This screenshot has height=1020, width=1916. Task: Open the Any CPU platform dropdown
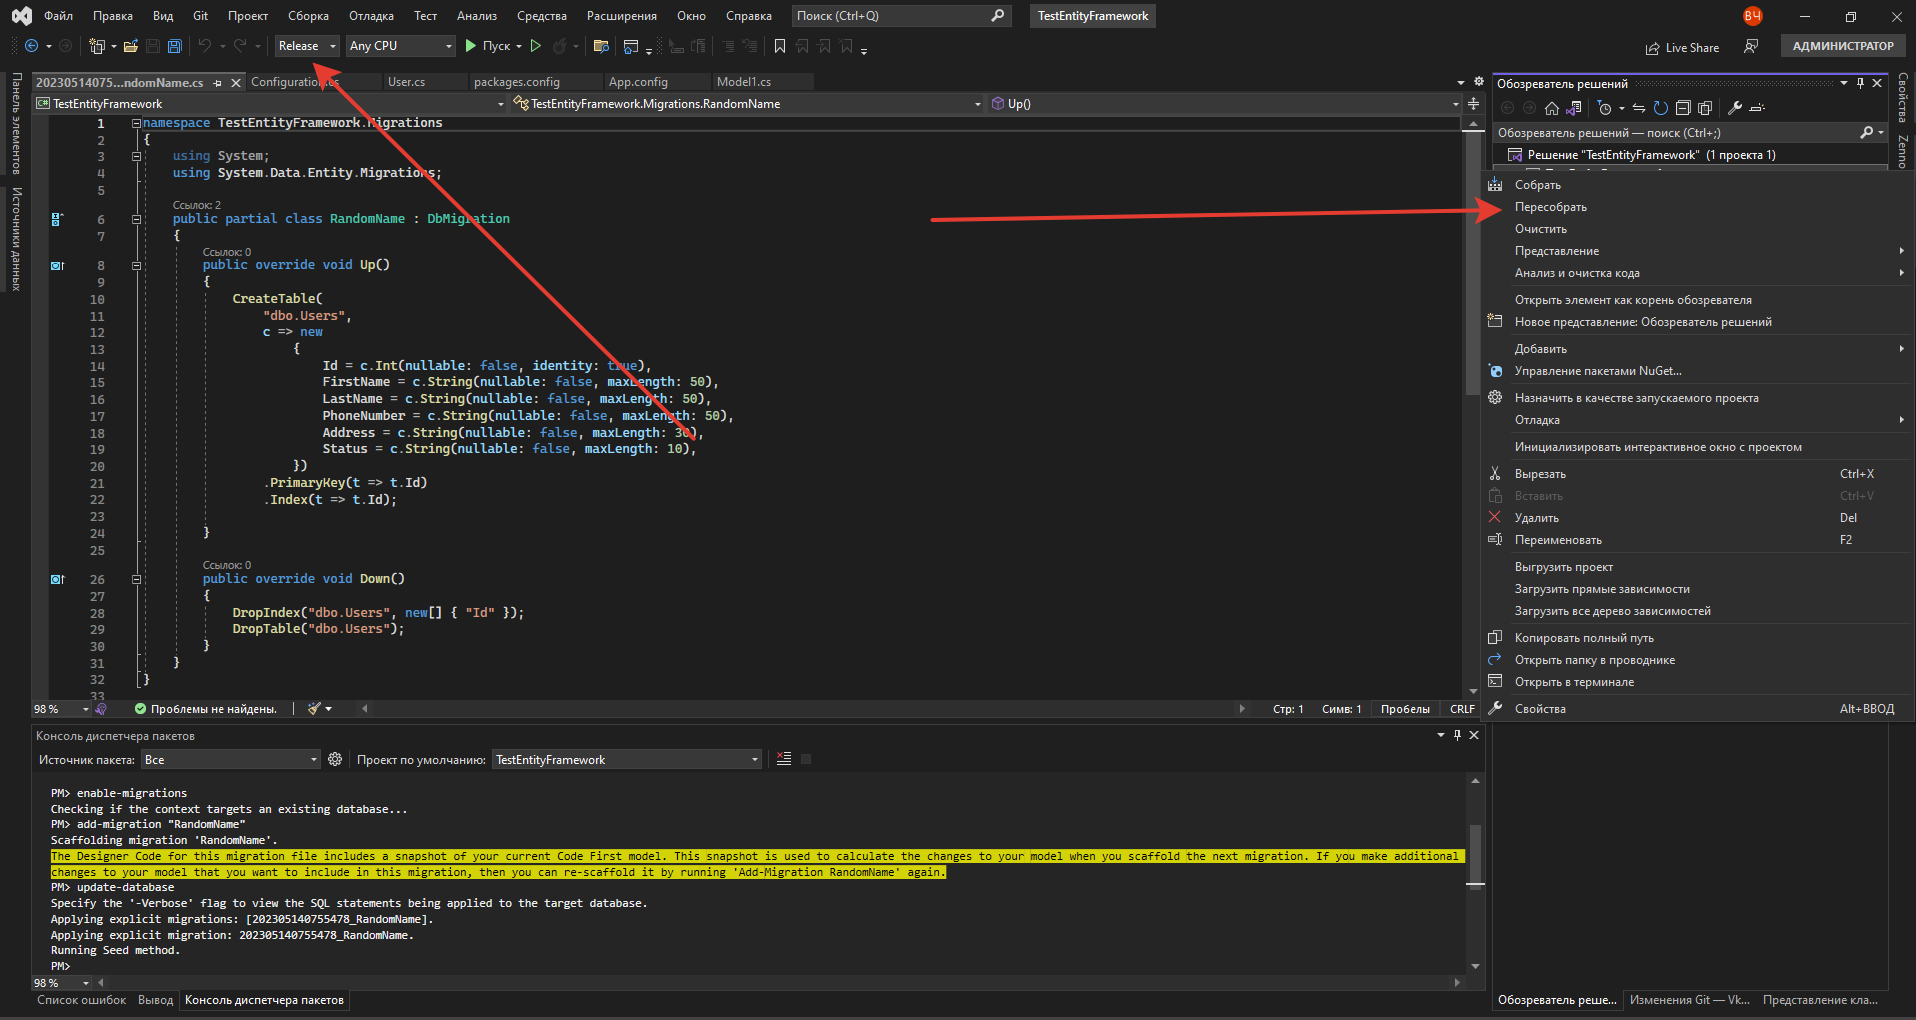click(x=401, y=46)
